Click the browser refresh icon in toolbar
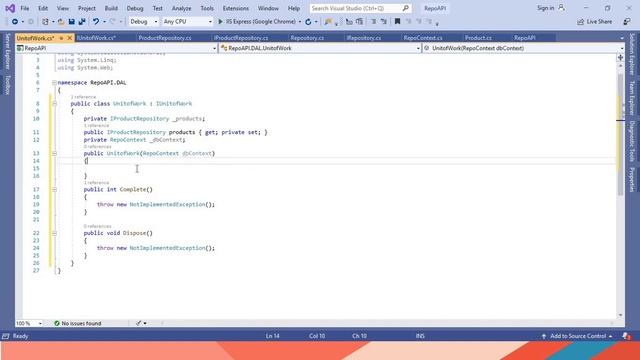Viewport: 640px width, 360px height. [x=308, y=22]
